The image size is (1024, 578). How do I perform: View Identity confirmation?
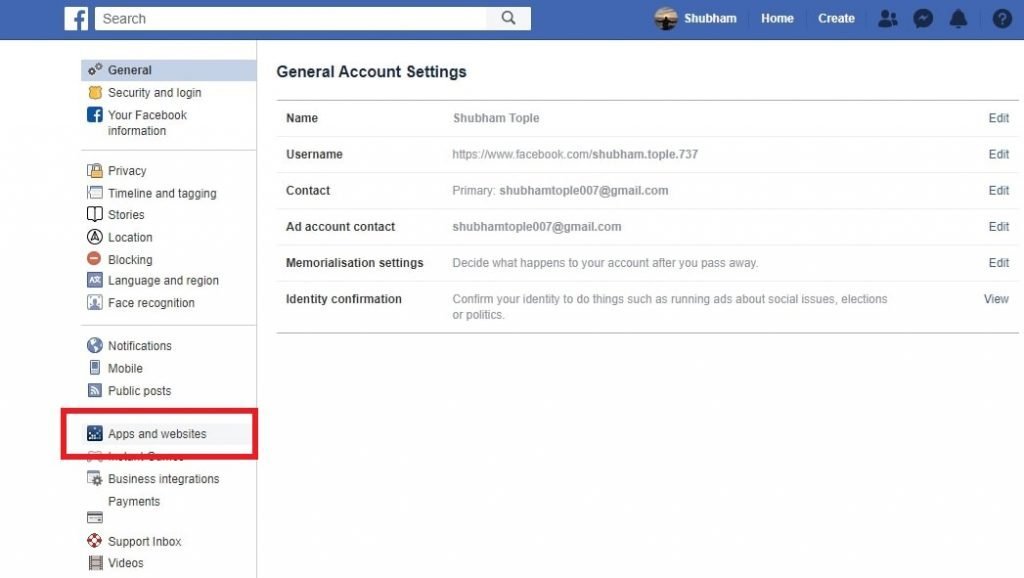[x=996, y=299]
